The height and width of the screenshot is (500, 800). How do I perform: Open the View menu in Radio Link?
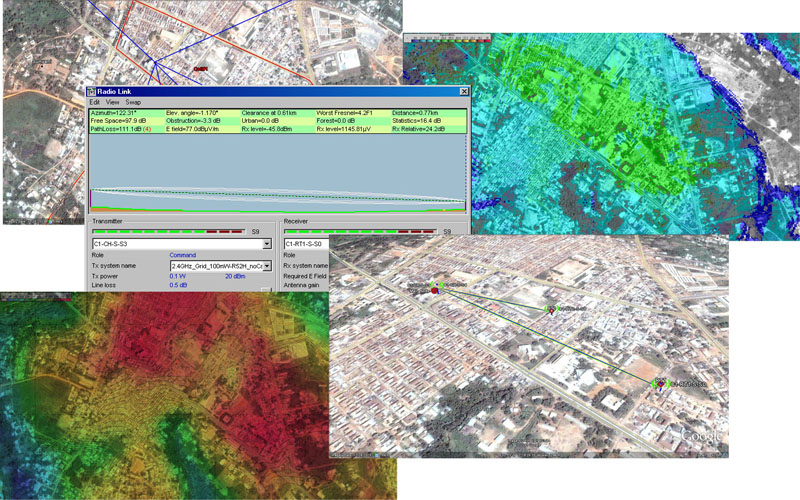pyautogui.click(x=112, y=102)
